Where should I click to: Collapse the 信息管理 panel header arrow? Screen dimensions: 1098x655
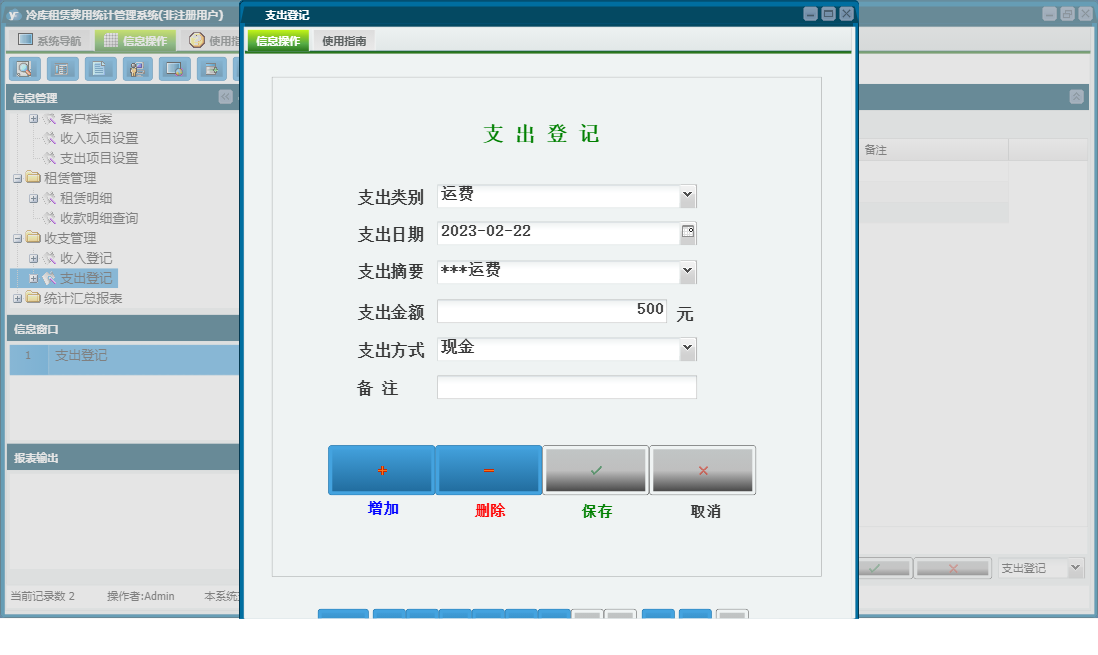pyautogui.click(x=225, y=97)
